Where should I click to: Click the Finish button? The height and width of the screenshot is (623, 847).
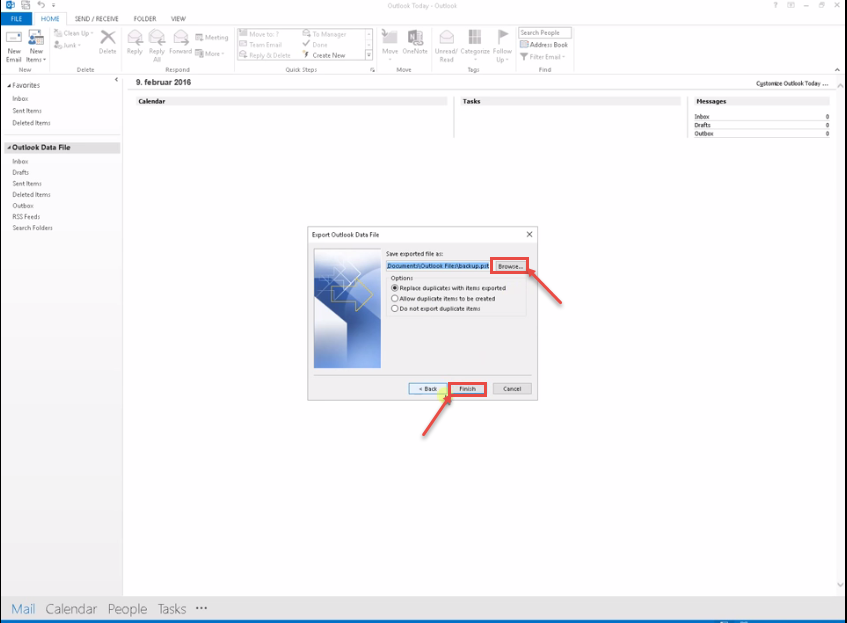coord(468,389)
